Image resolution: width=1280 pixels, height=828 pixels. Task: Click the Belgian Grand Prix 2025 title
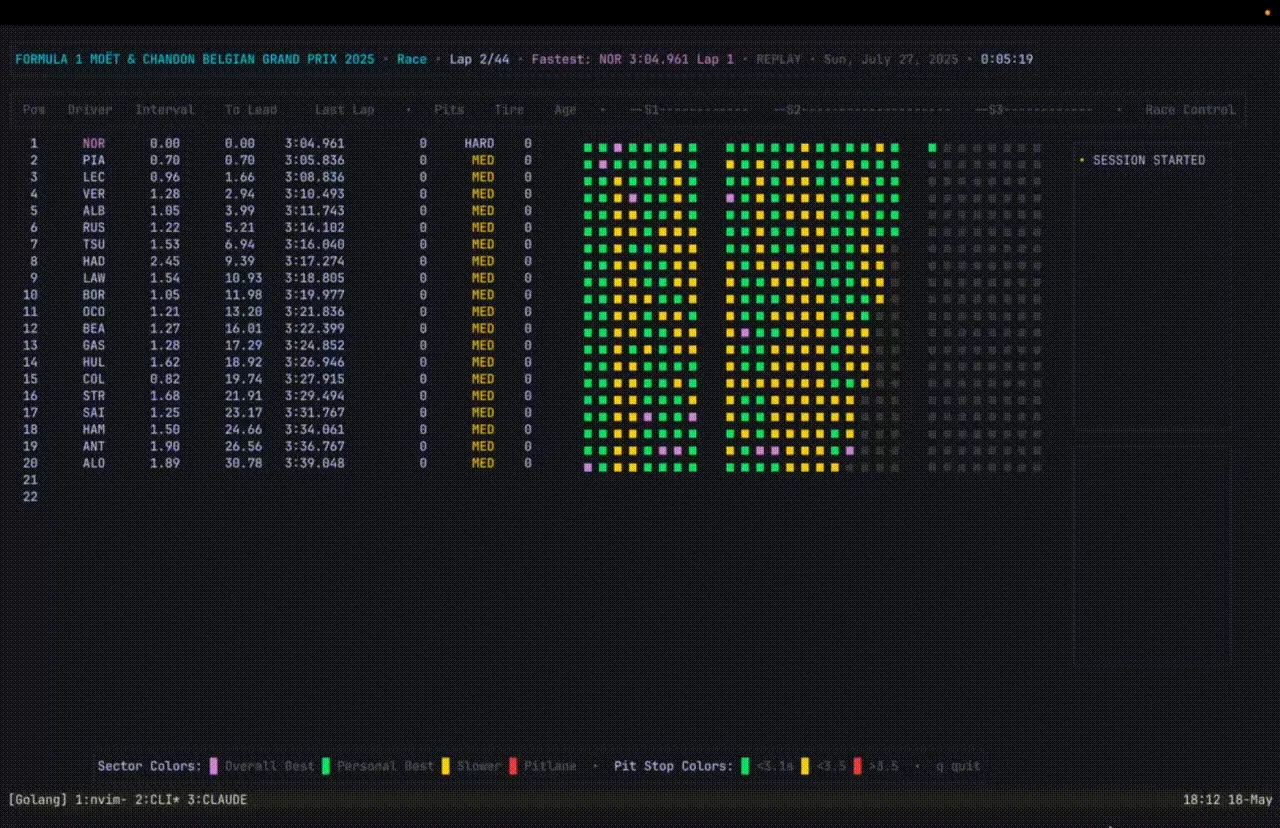click(195, 59)
